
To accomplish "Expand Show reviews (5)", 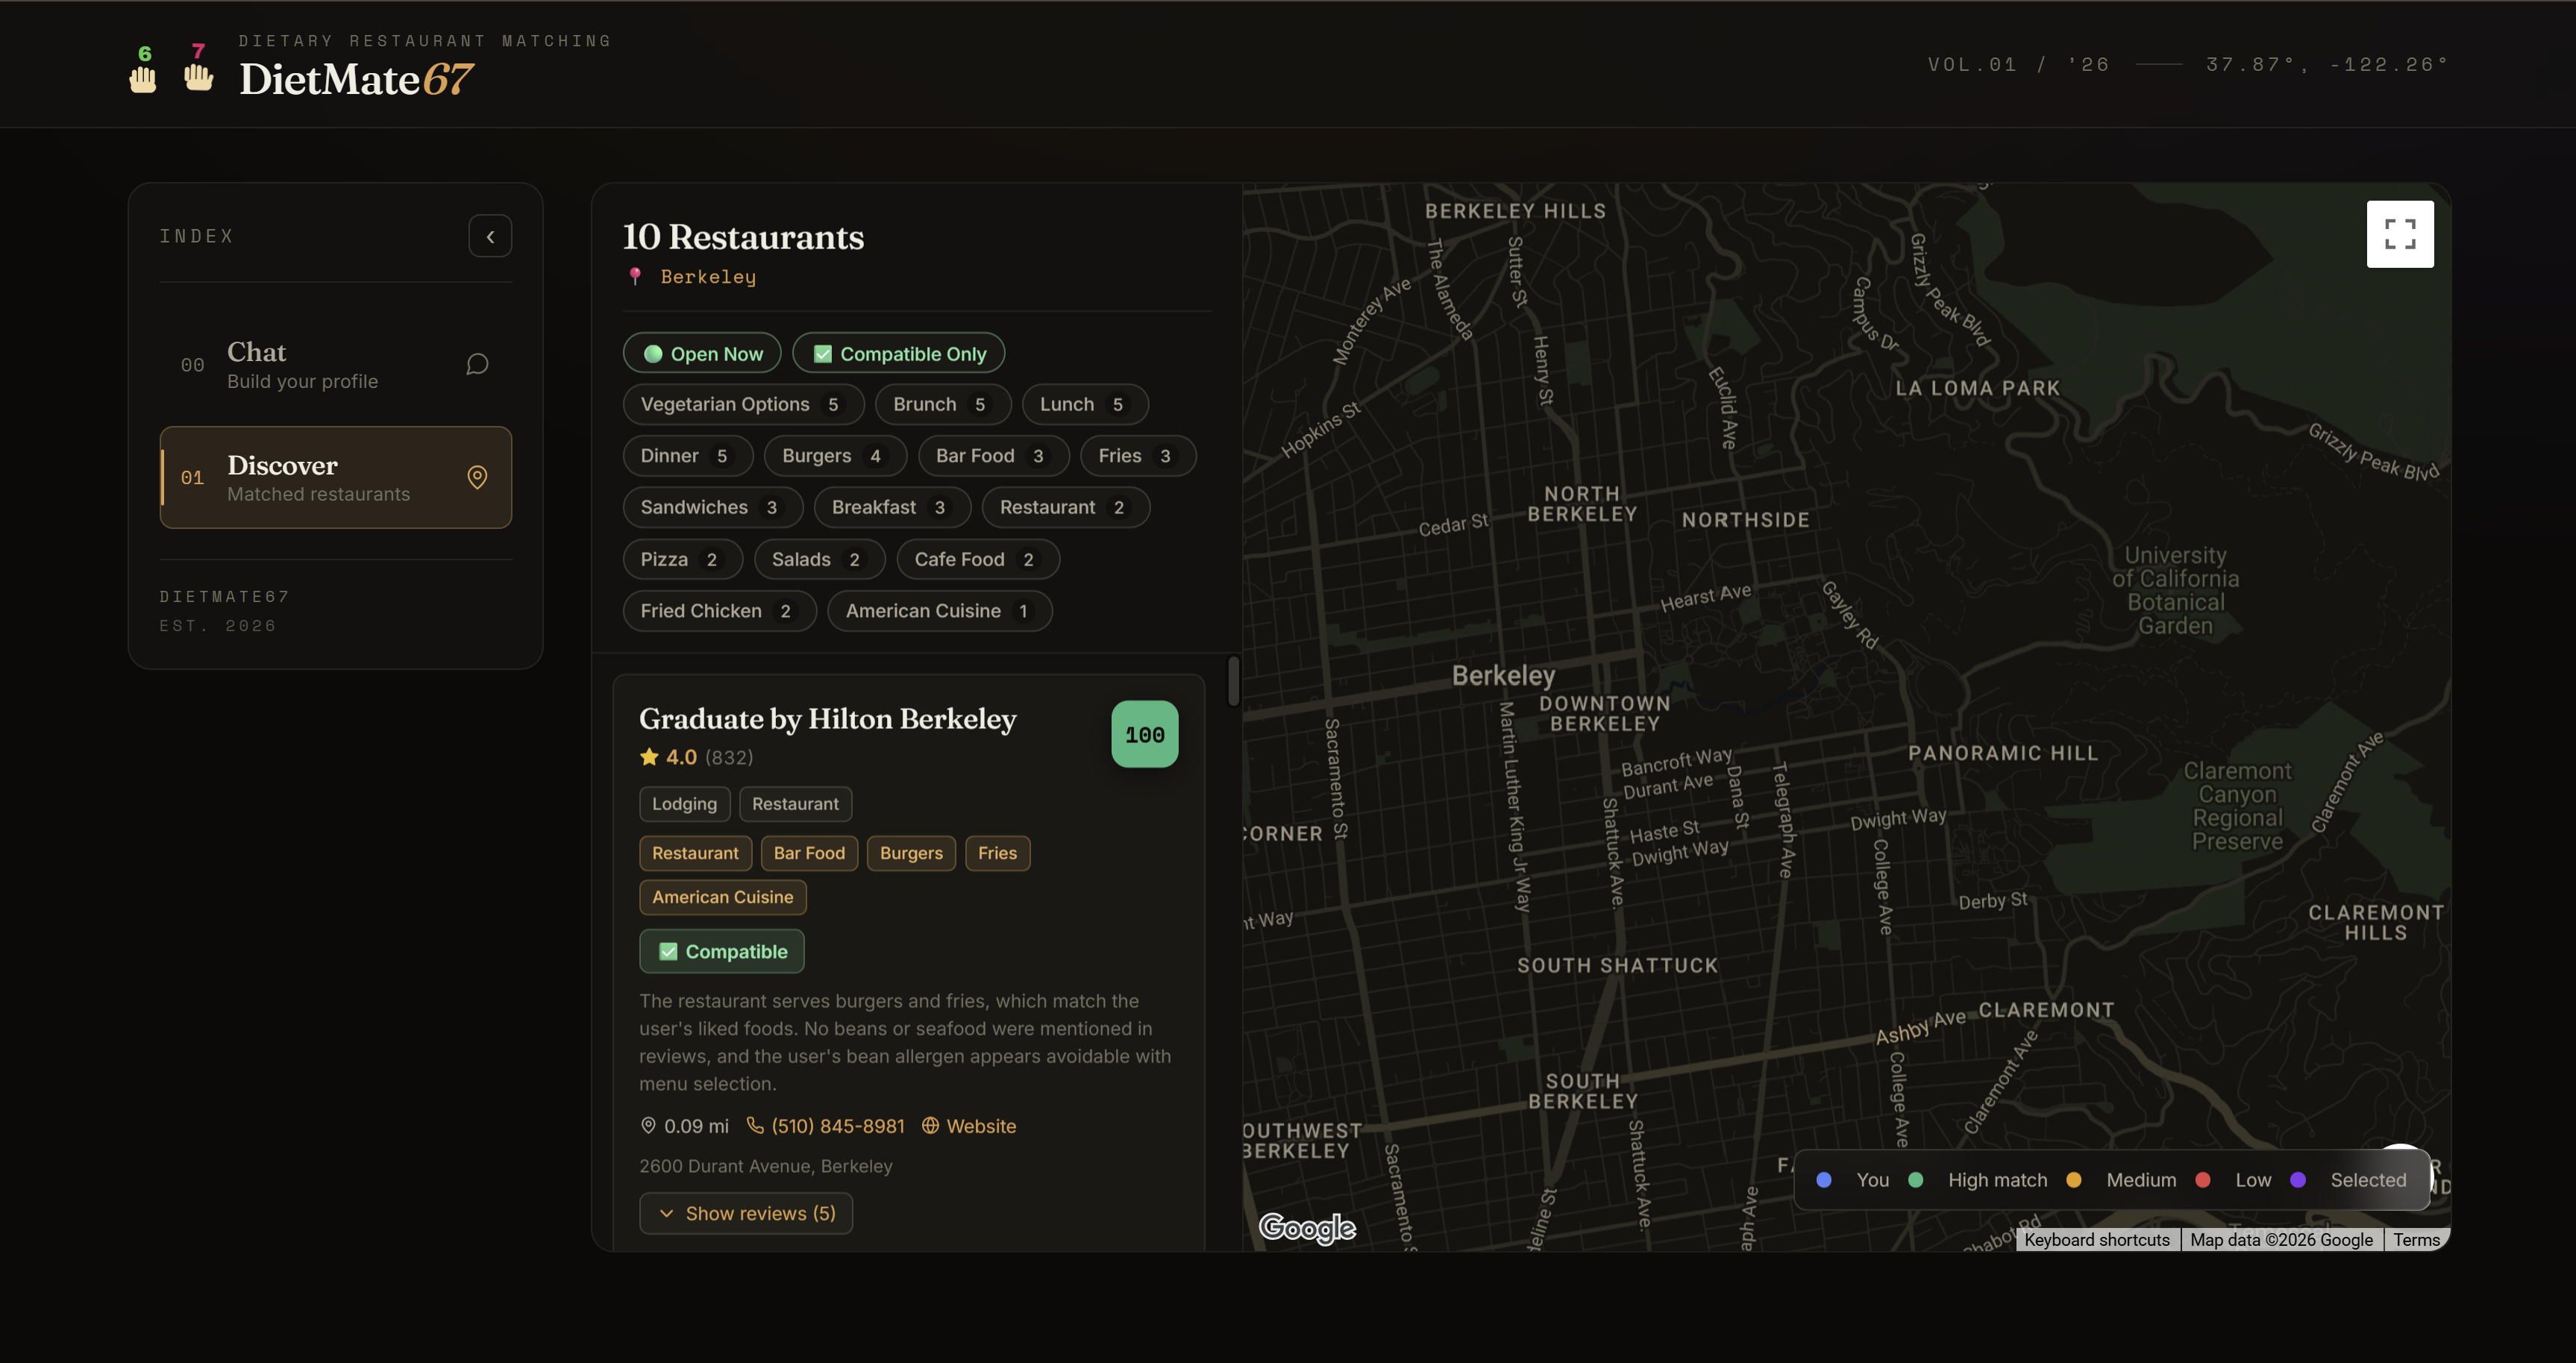I will pos(746,1213).
